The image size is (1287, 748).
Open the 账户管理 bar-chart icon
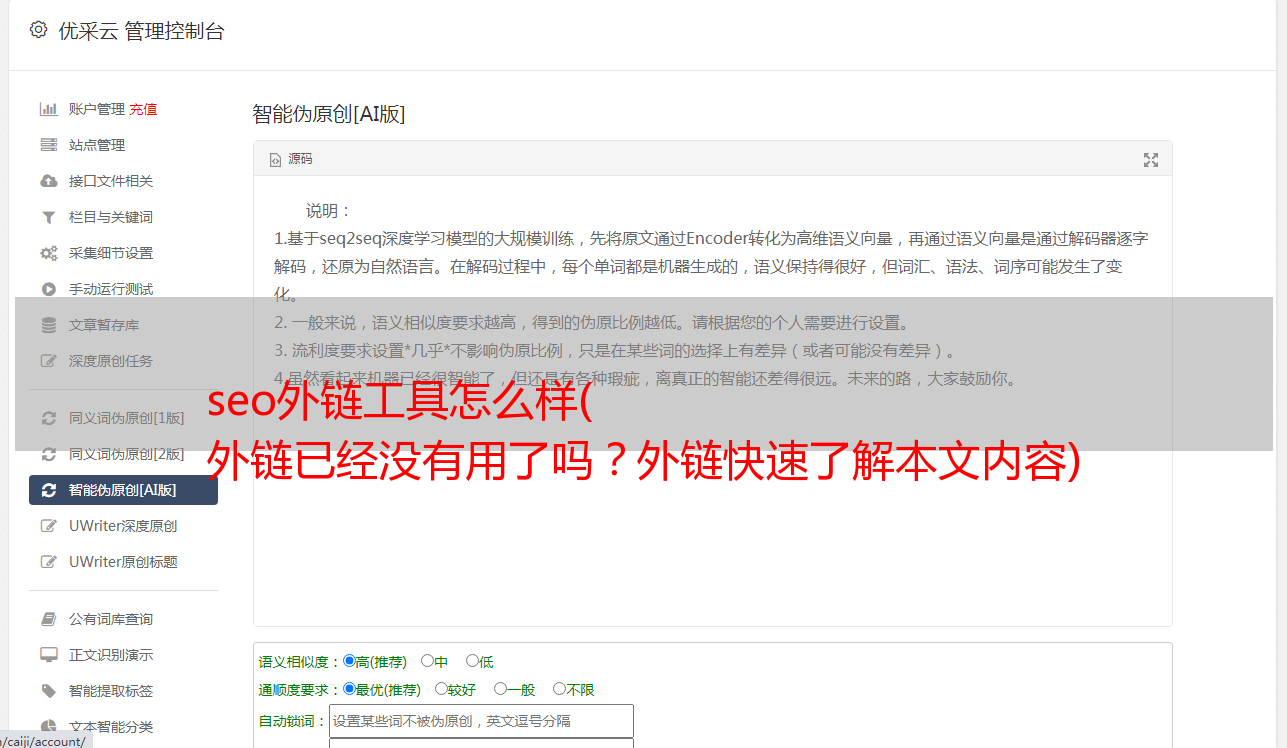[x=48, y=109]
